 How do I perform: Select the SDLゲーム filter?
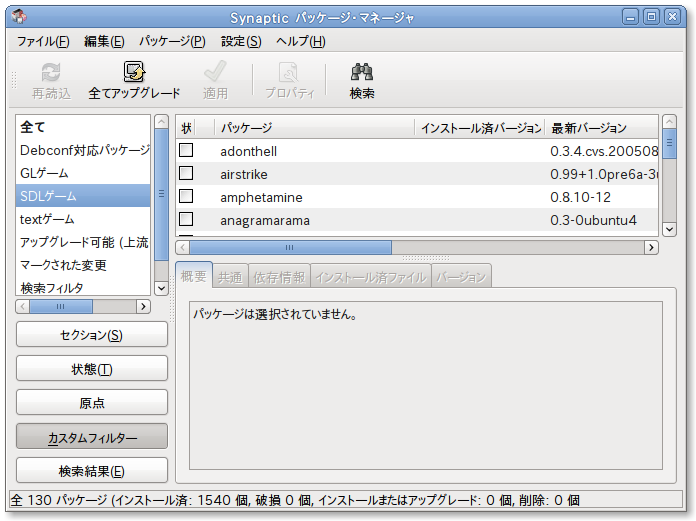(83, 196)
